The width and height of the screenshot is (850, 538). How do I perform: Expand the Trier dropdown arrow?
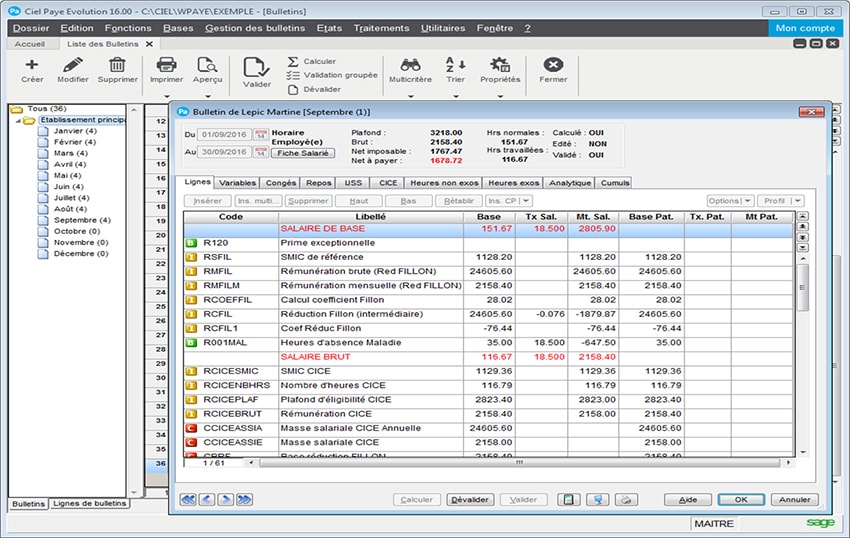[455, 96]
